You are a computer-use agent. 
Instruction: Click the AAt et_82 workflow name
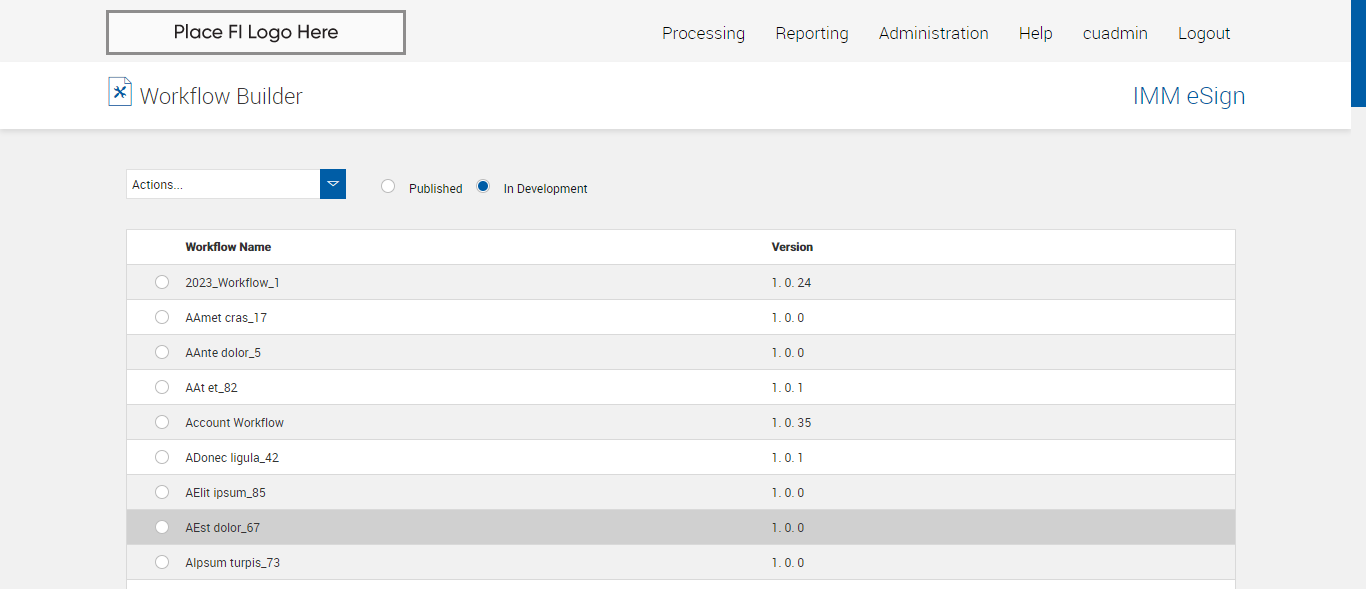pos(211,388)
